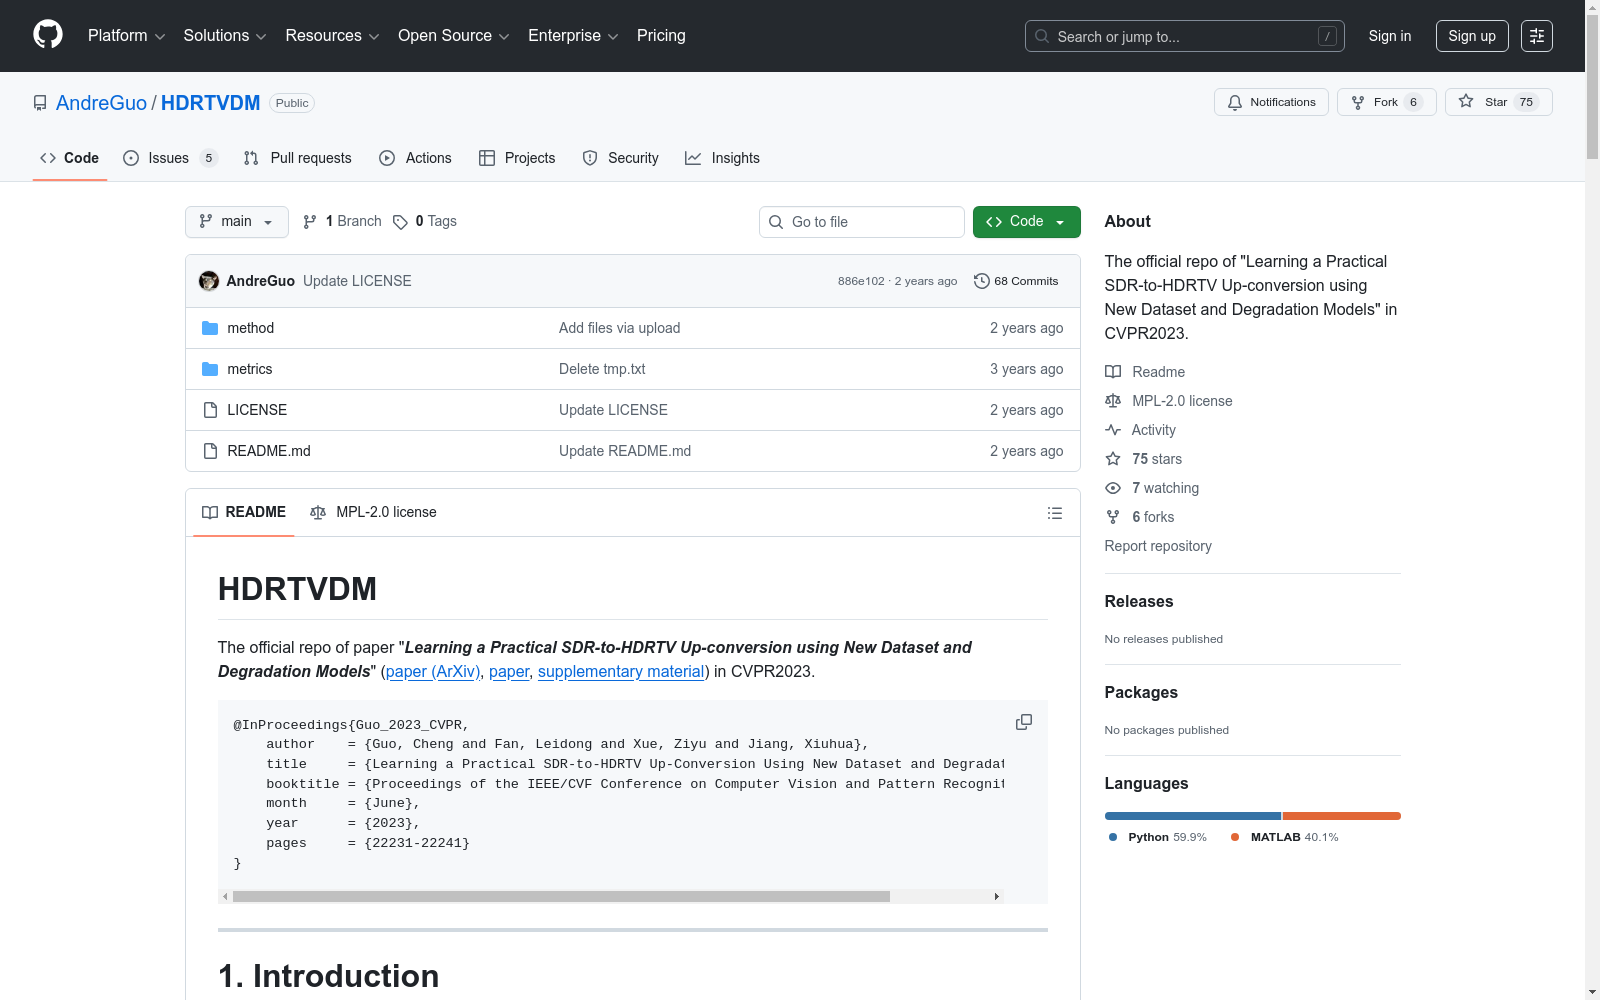This screenshot has width=1600, height=1000.
Task: Select the README file tab
Action: tap(244, 512)
